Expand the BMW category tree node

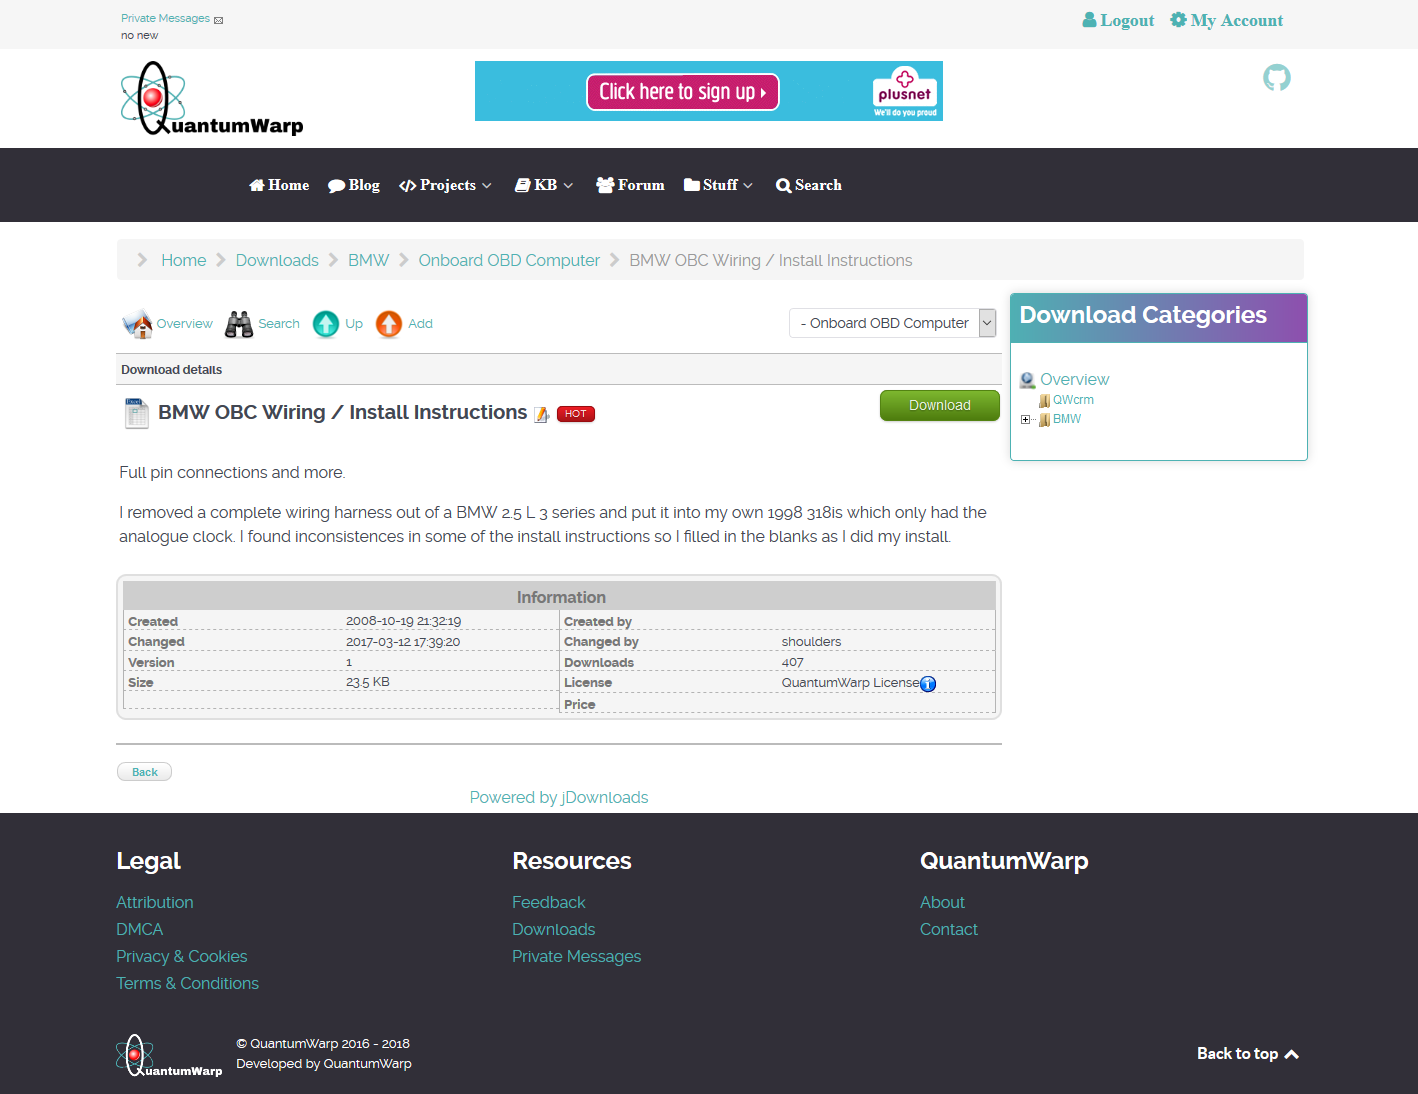[1025, 420]
